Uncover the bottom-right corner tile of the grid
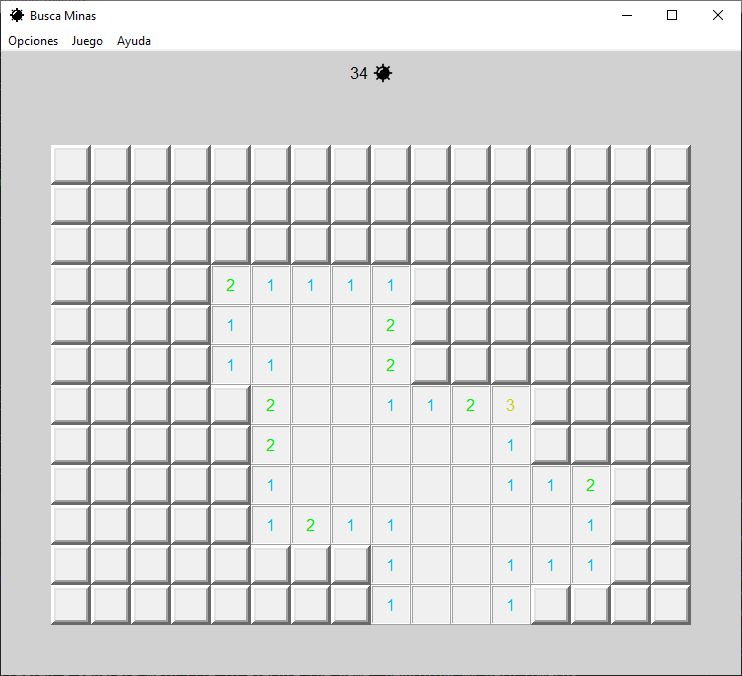Image resolution: width=742 pixels, height=676 pixels. pos(671,605)
